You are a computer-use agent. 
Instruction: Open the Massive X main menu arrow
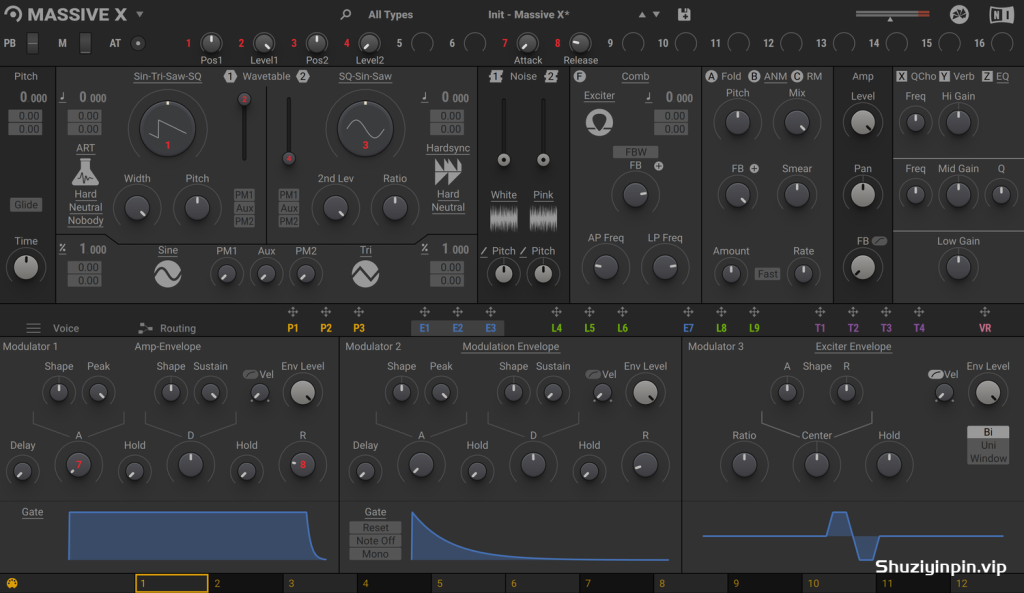(x=140, y=14)
